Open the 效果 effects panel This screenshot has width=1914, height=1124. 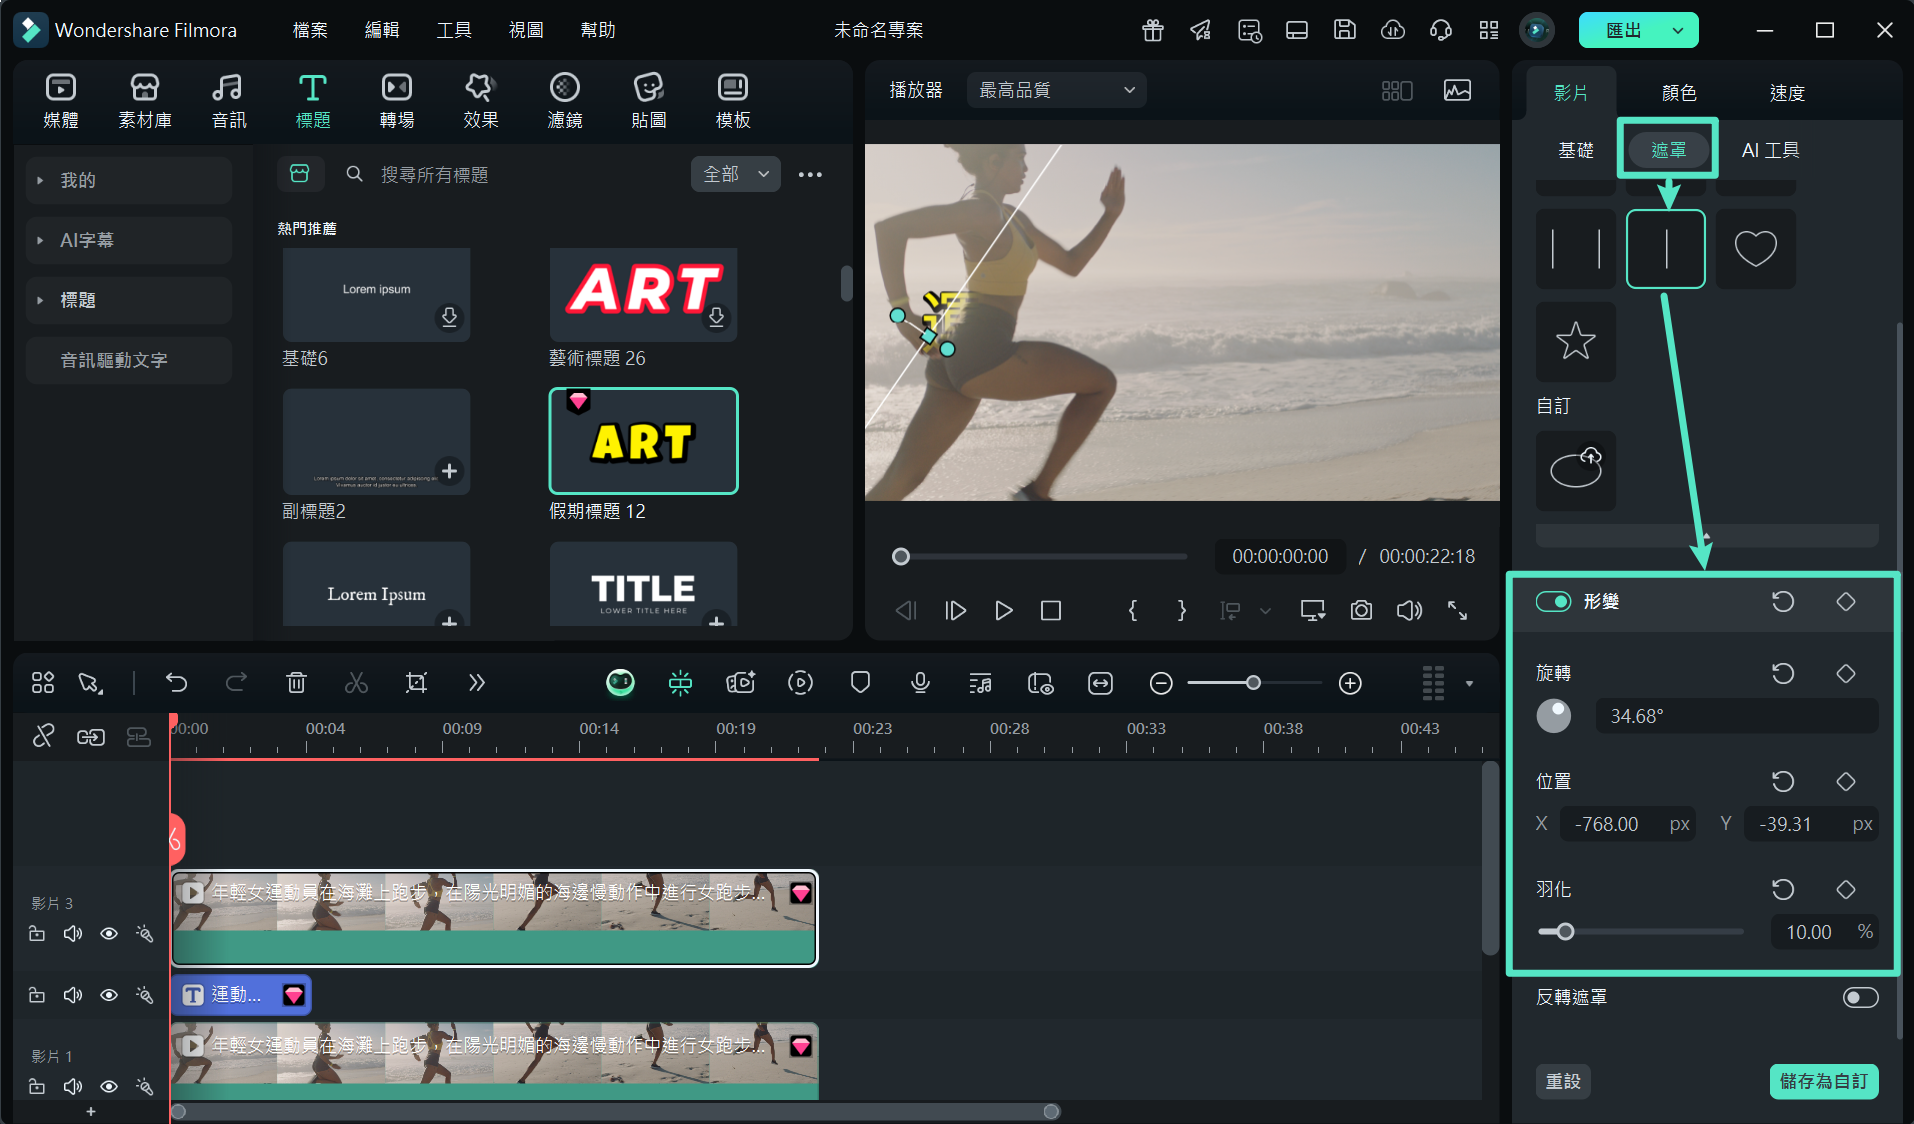pyautogui.click(x=481, y=101)
